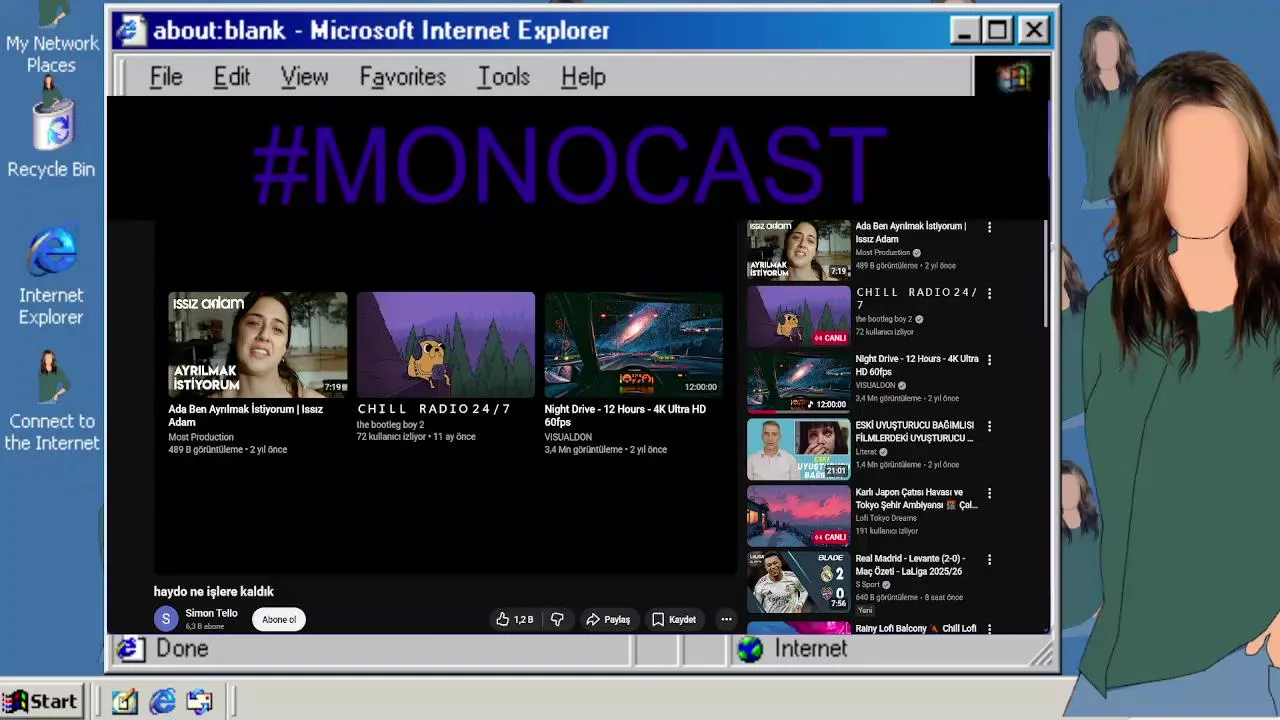
Task: Click the third quick launch taskbar icon
Action: pos(199,702)
